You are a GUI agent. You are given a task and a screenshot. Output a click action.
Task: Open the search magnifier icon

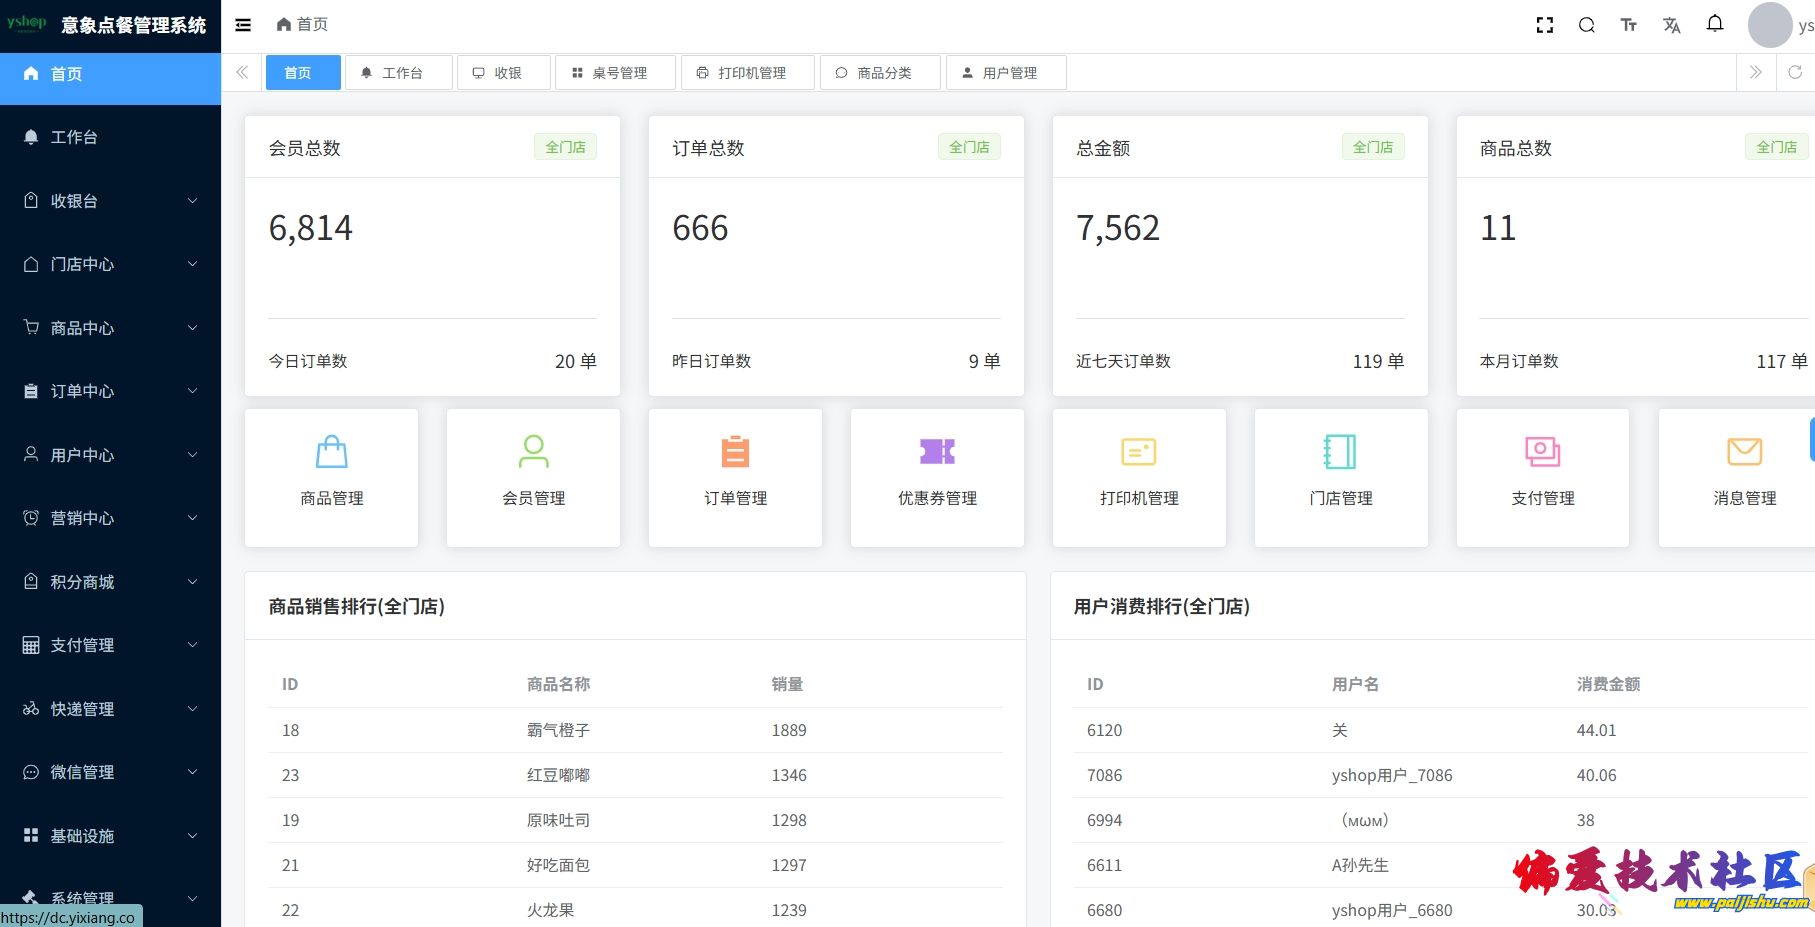pos(1586,25)
